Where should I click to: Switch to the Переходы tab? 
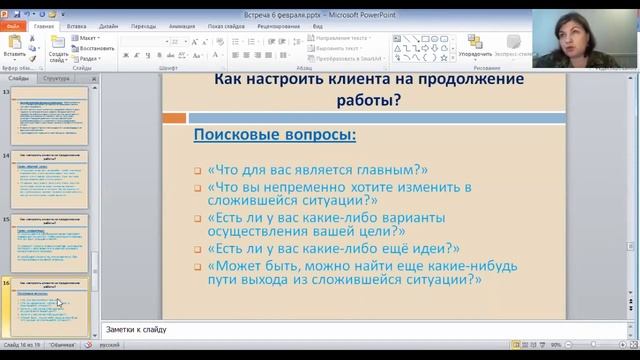(143, 26)
